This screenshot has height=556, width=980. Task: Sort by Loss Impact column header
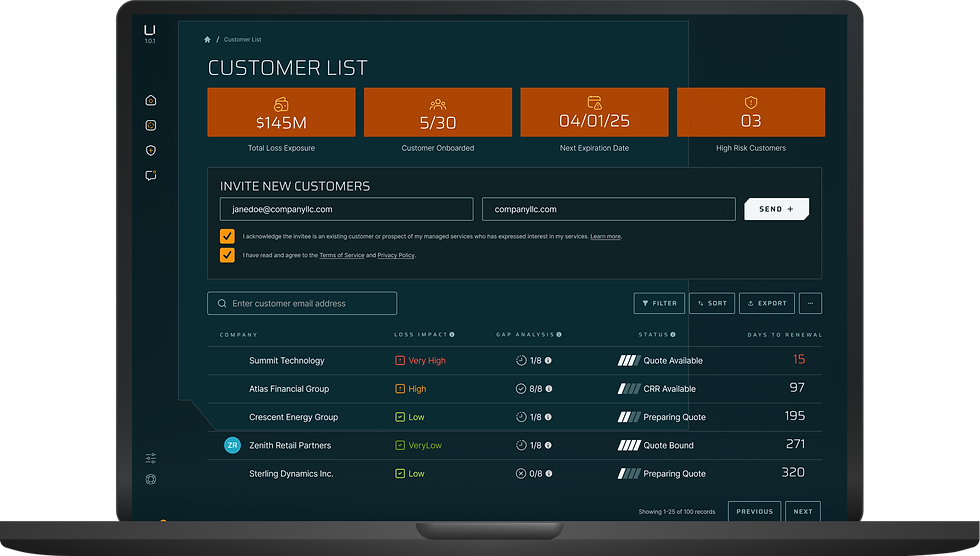pos(421,335)
